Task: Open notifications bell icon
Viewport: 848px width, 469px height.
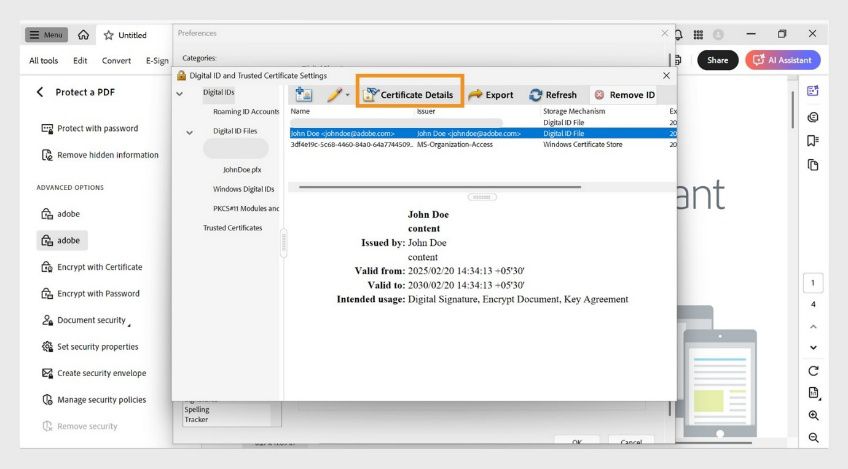Action: [678, 35]
